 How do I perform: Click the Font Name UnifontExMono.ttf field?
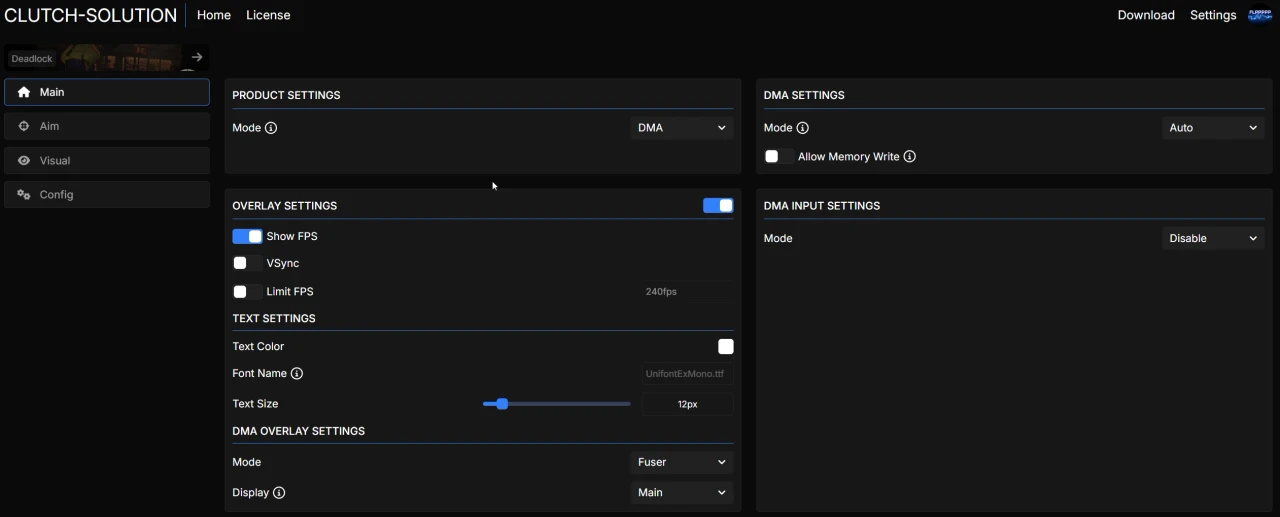point(687,374)
